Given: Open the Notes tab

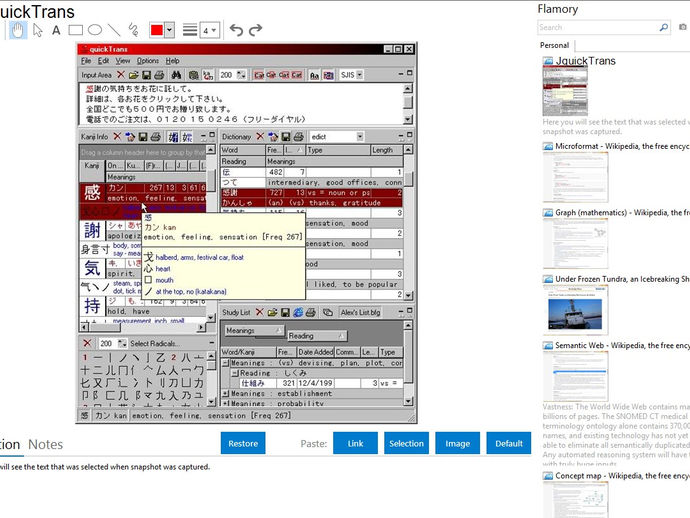Looking at the screenshot, I should 45,445.
